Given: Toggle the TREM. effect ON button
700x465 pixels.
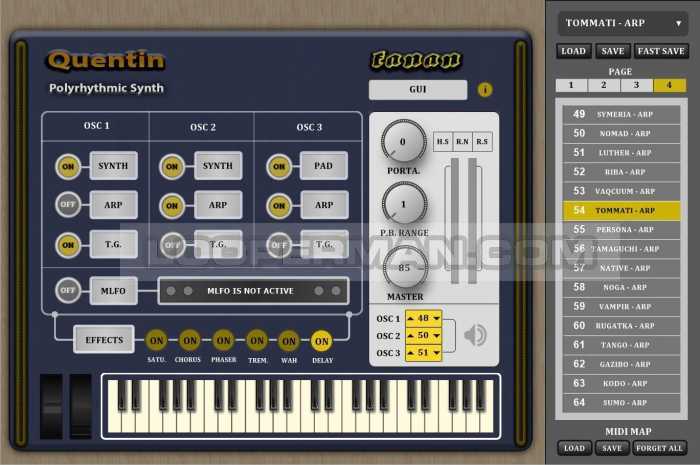Looking at the screenshot, I should coord(257,341).
